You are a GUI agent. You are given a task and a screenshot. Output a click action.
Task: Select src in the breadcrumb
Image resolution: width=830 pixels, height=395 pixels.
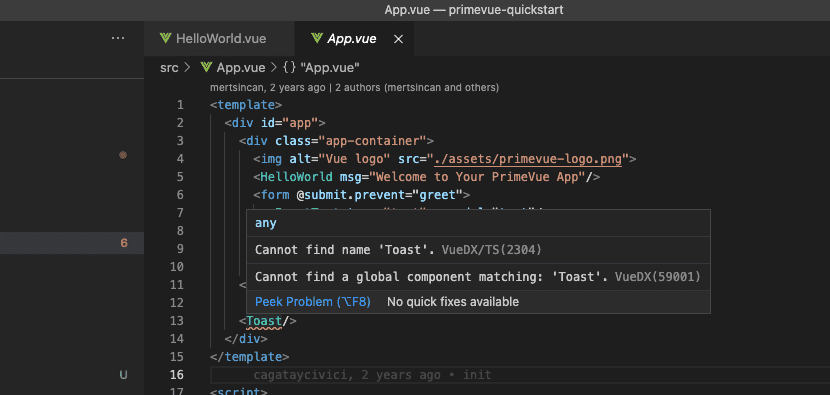click(x=169, y=68)
